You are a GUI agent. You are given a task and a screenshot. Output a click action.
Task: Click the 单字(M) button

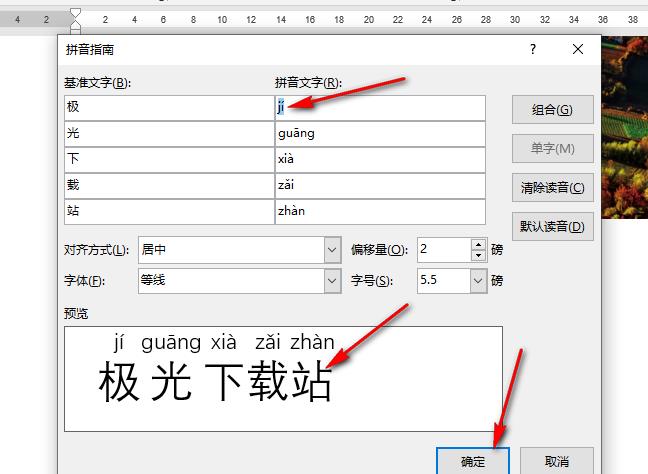pyautogui.click(x=553, y=148)
